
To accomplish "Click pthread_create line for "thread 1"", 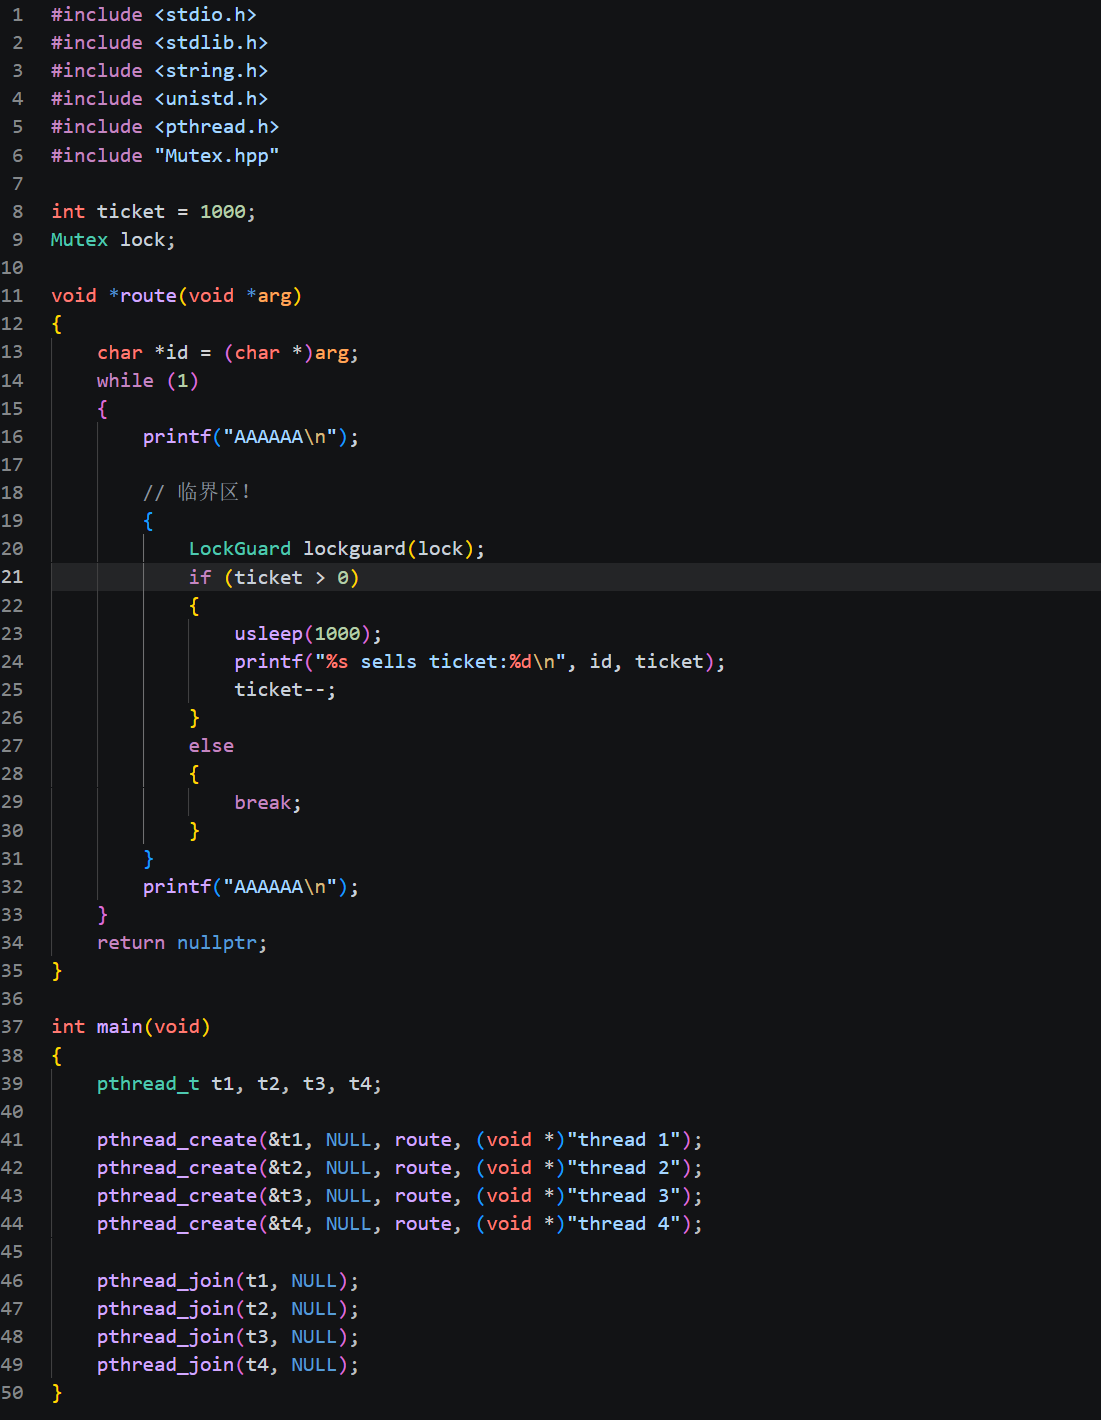I will pos(400,1140).
